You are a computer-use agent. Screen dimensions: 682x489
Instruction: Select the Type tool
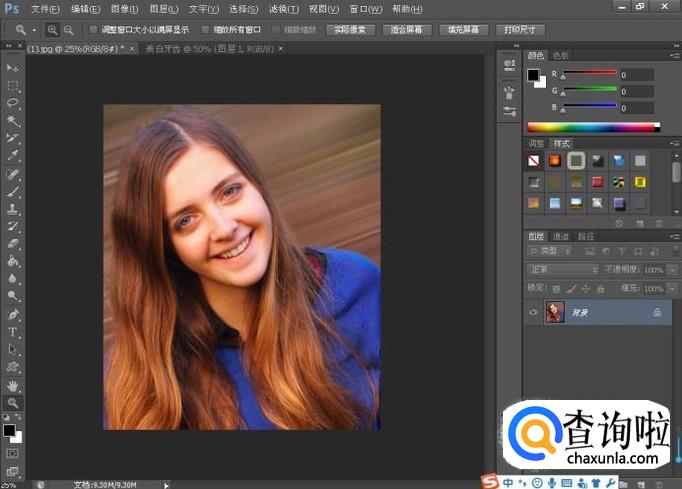(13, 331)
